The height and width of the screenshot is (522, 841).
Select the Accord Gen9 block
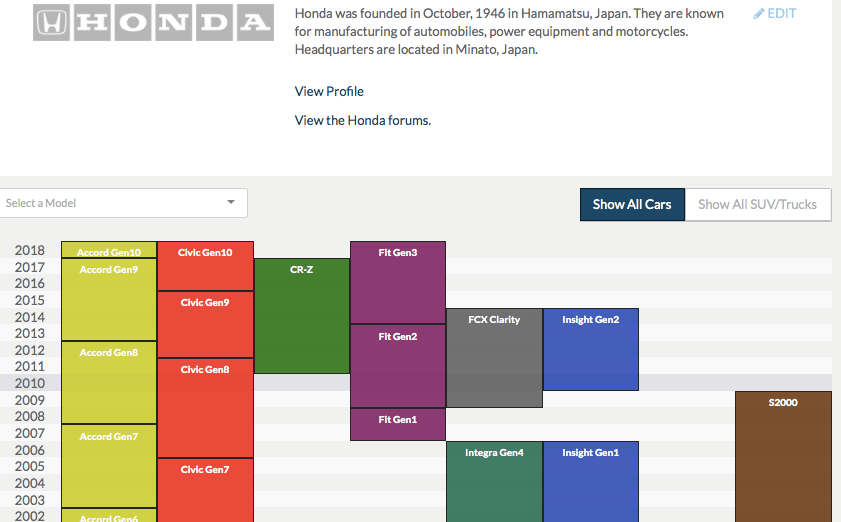[109, 300]
